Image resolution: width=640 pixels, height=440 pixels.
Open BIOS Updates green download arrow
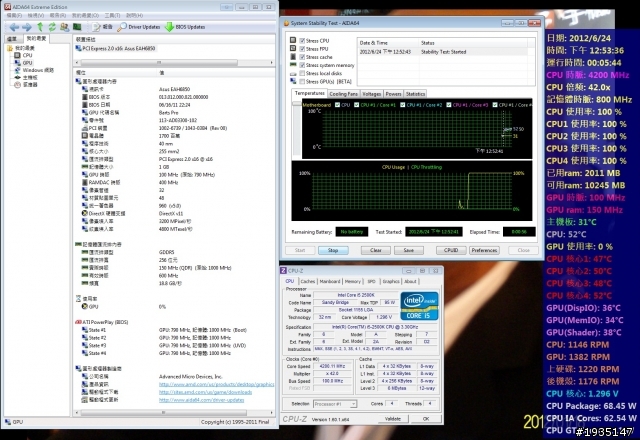169,27
